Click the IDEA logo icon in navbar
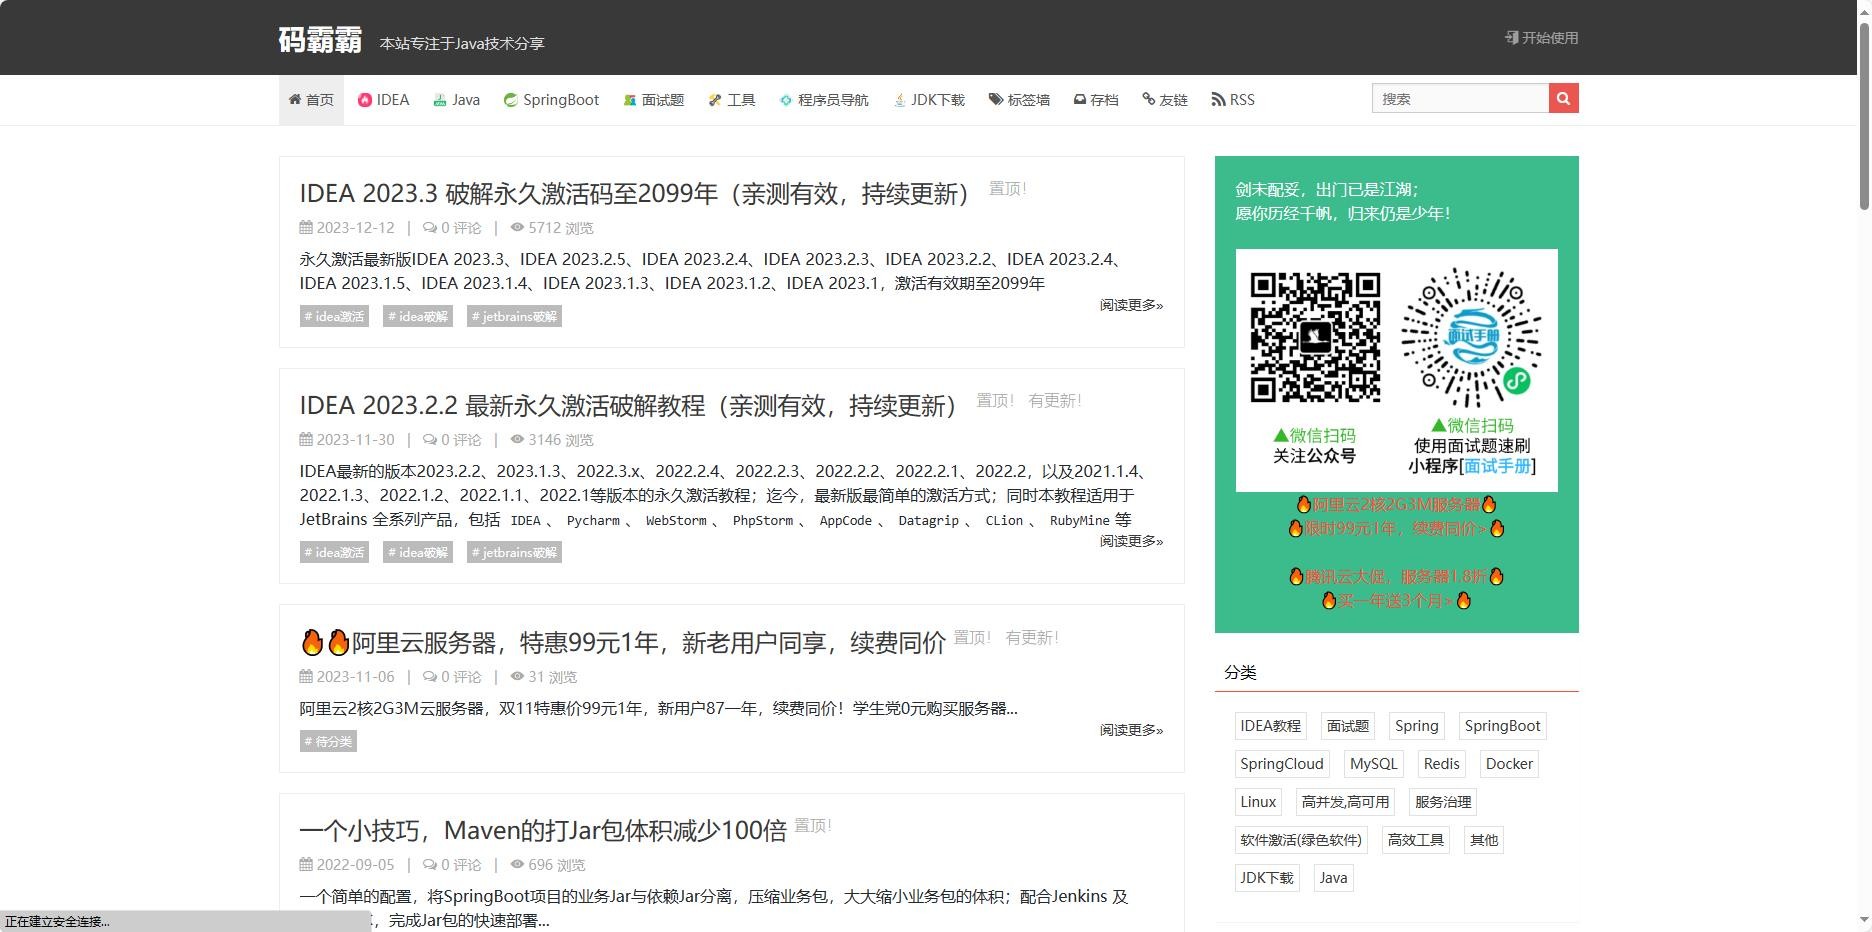Viewport: 1872px width, 932px height. pos(365,100)
